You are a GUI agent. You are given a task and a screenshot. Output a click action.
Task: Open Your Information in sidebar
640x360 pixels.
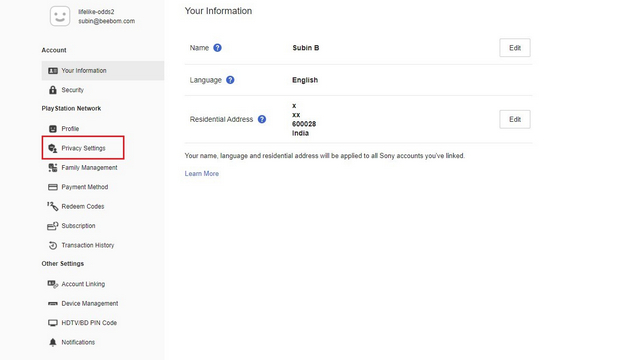(x=103, y=71)
